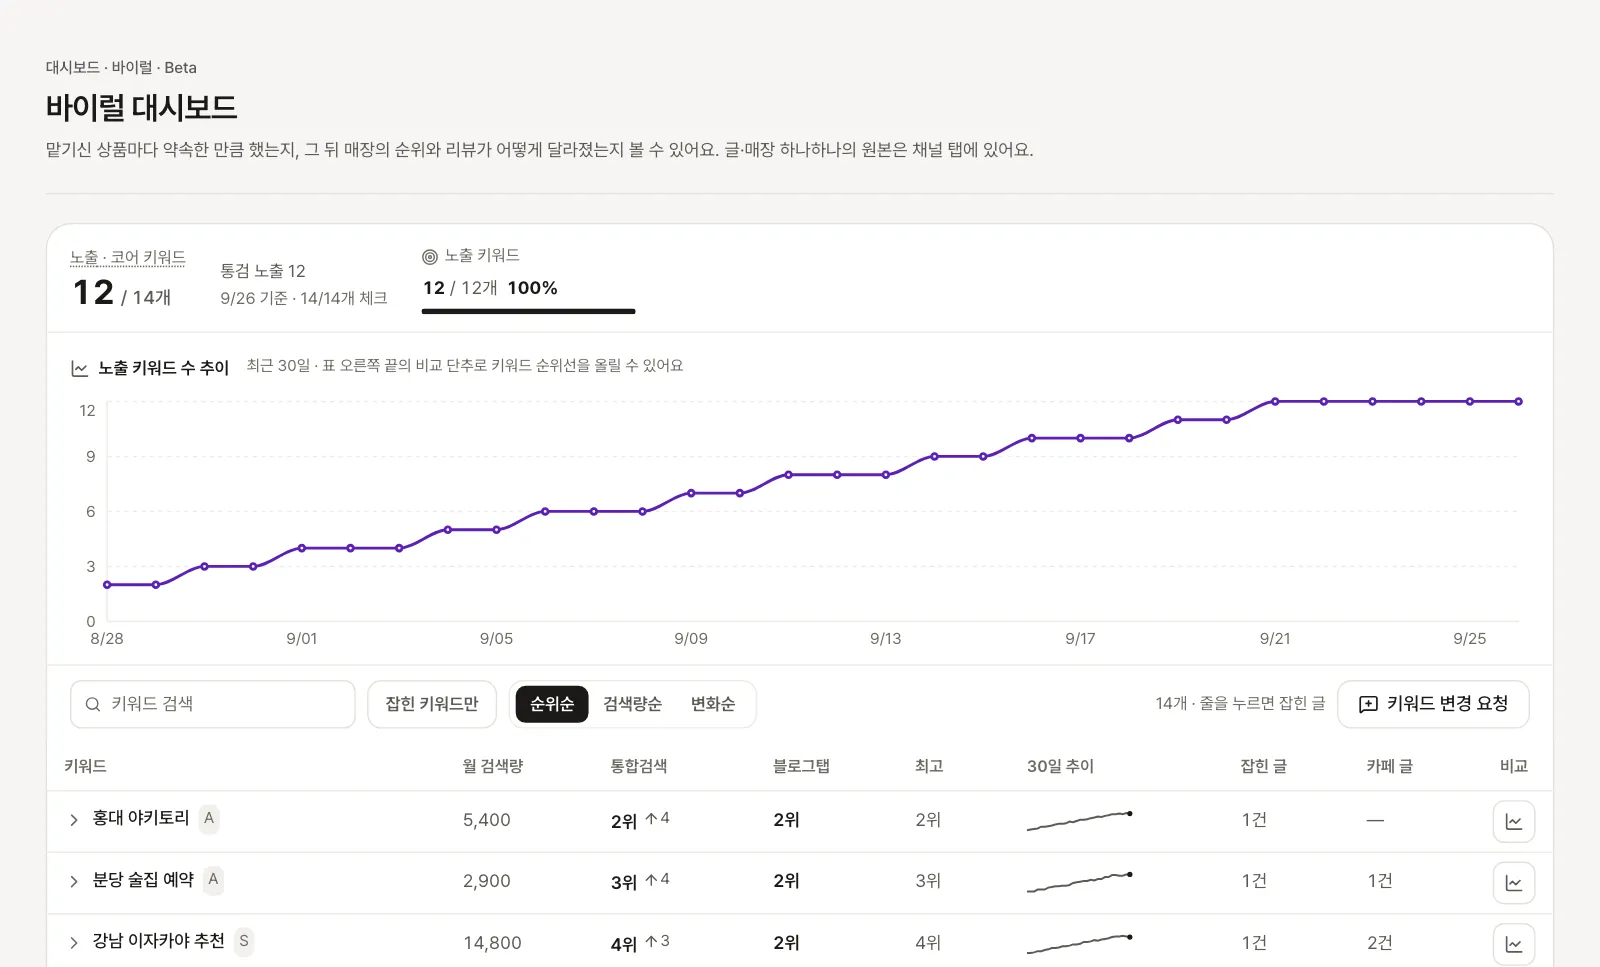Screen dimensions: 1600x967
Task: Click the 키워드 변경 요청 button
Action: pos(1433,704)
